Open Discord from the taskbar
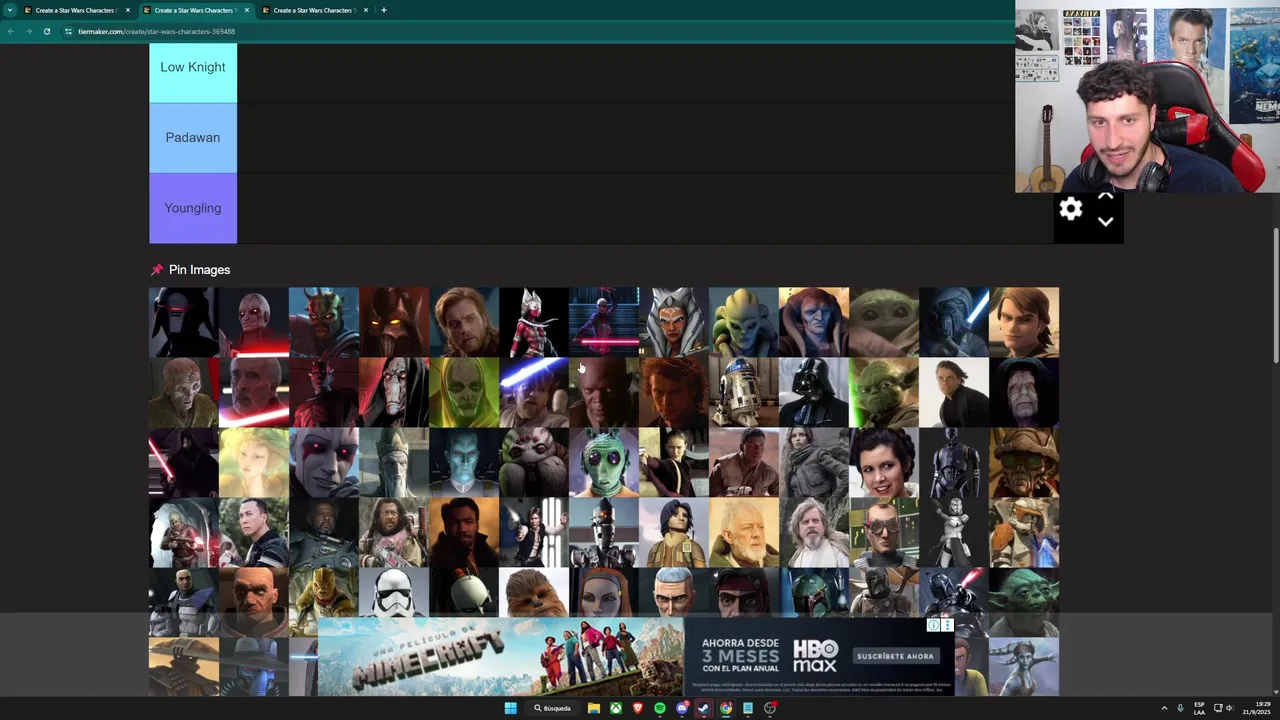1280x720 pixels. [682, 708]
